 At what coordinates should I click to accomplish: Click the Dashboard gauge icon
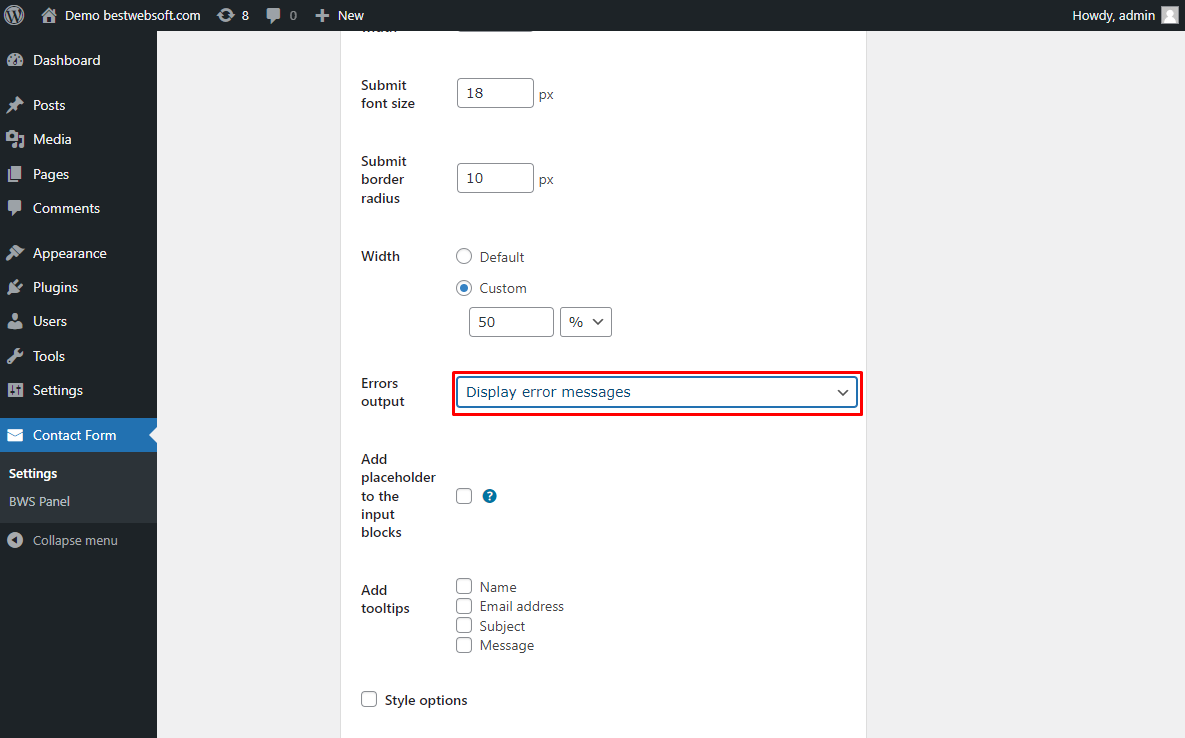click(15, 60)
